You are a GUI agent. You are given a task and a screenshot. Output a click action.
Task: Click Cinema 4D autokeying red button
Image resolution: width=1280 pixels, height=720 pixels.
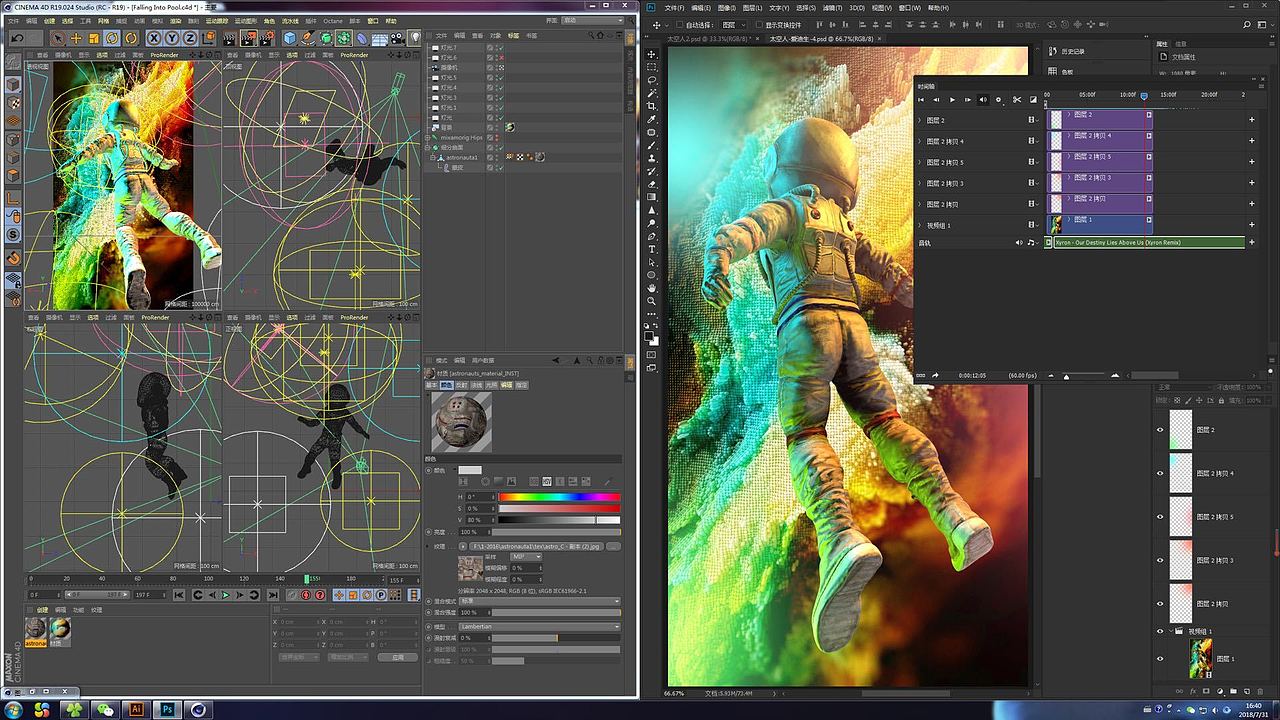[305, 595]
